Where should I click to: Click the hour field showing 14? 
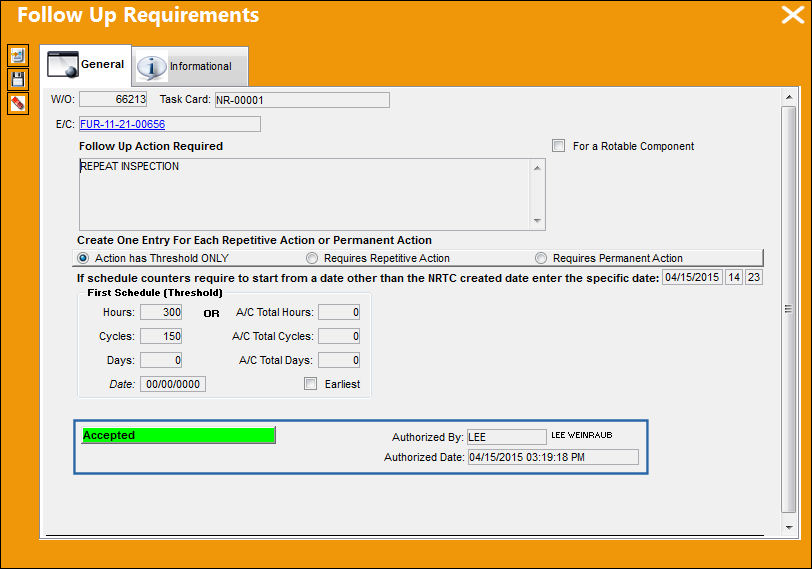[734, 278]
